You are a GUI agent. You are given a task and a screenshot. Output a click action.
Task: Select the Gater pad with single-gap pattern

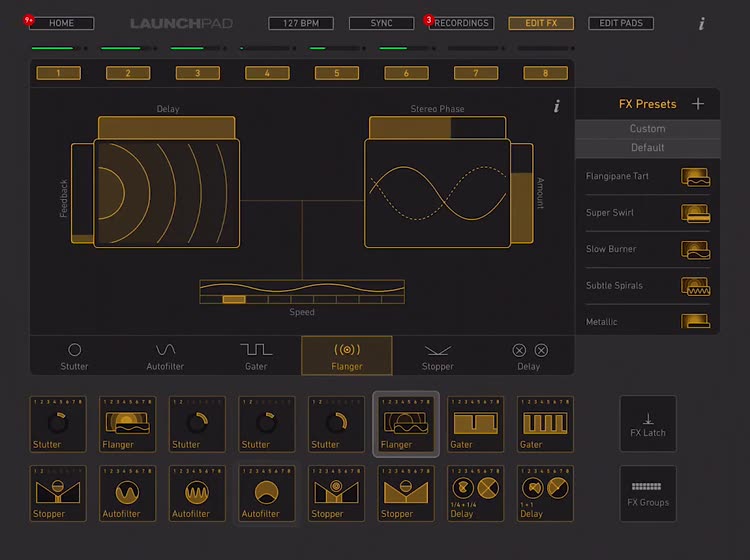coord(475,424)
